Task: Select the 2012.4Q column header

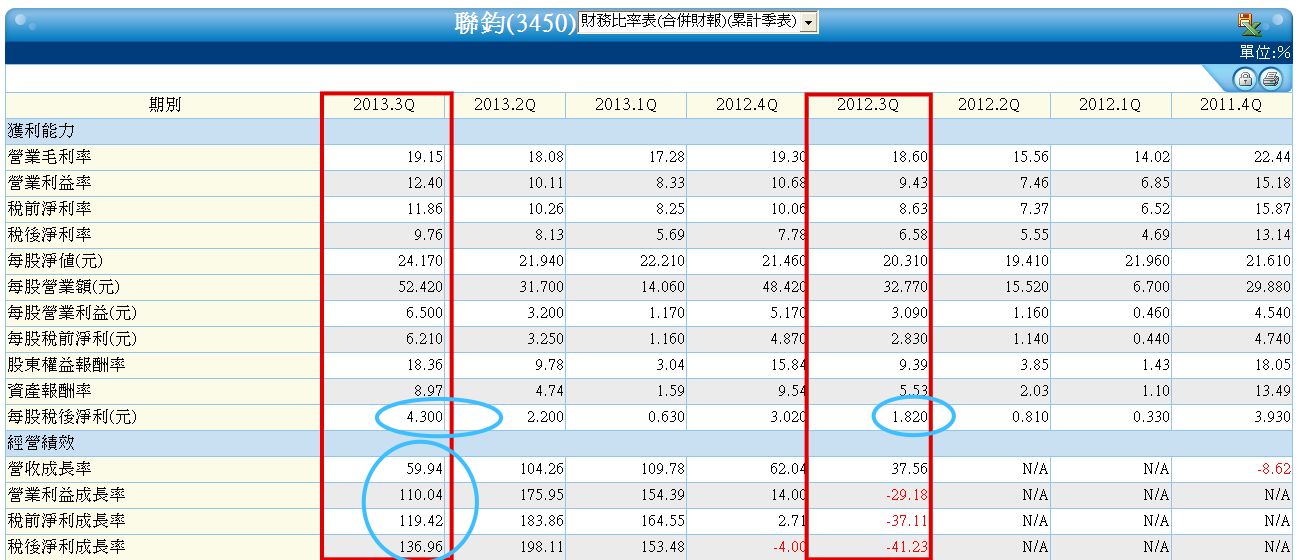Action: [x=746, y=105]
